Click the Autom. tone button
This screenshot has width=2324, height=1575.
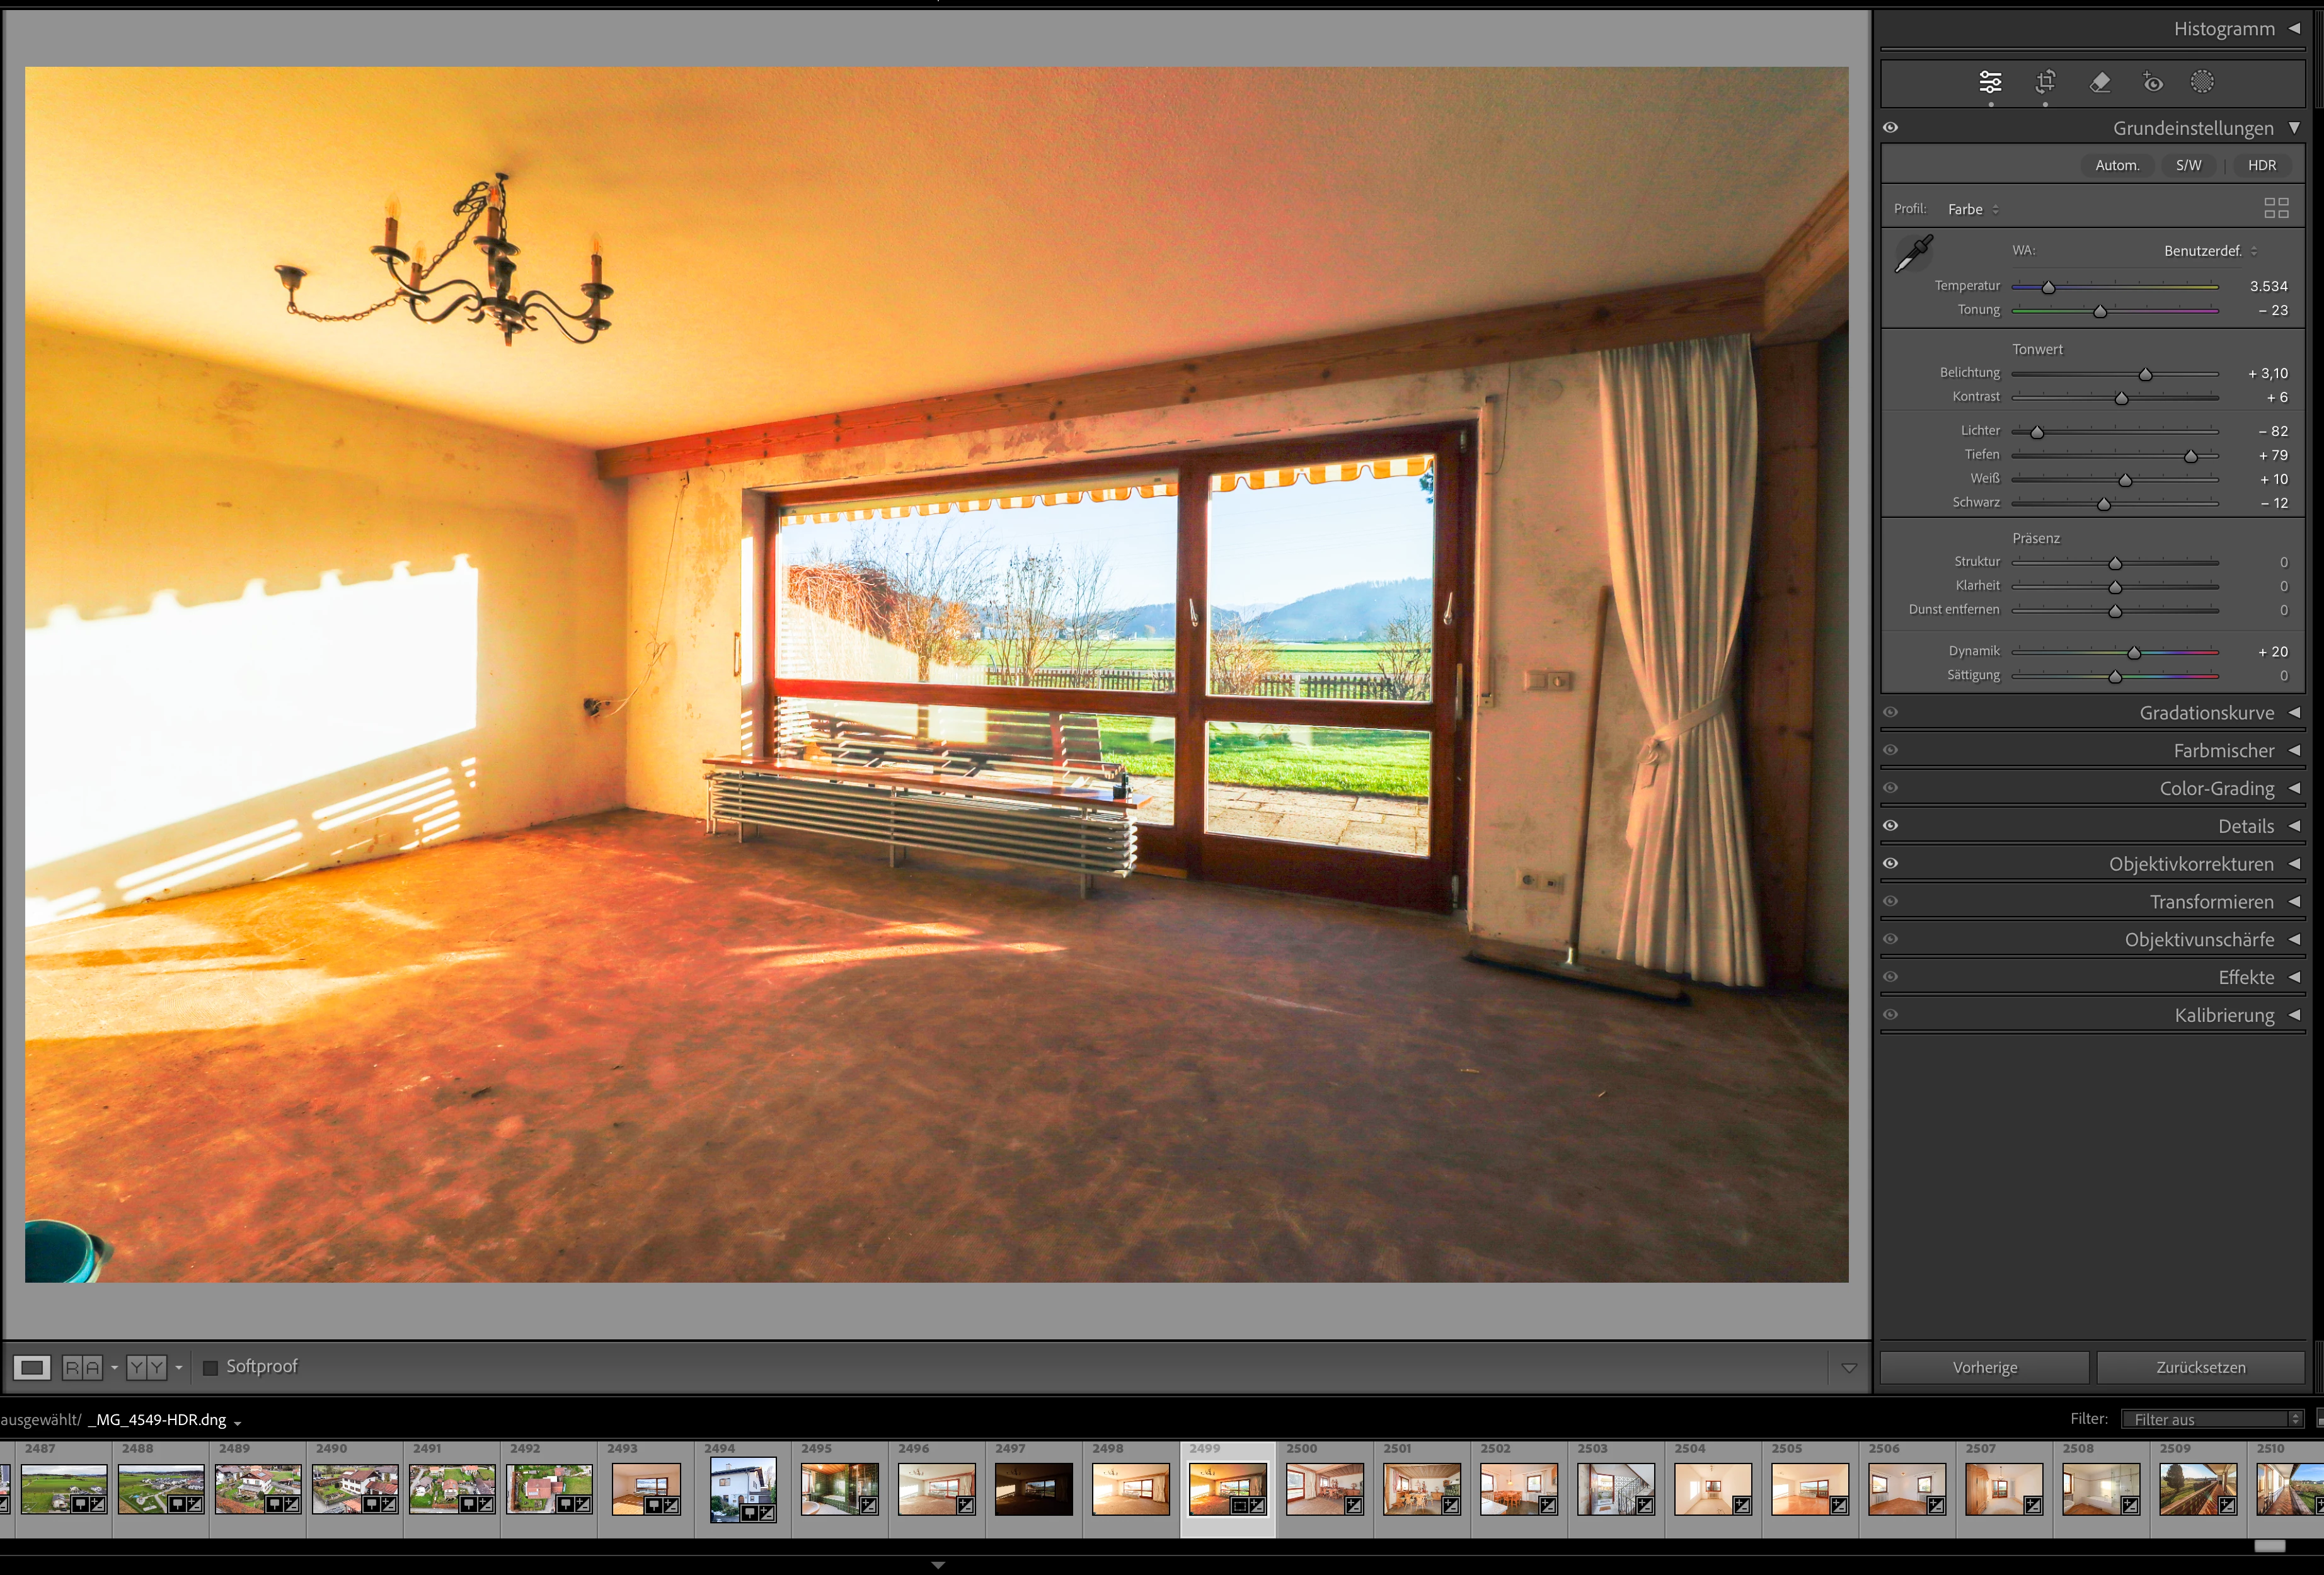point(2117,166)
